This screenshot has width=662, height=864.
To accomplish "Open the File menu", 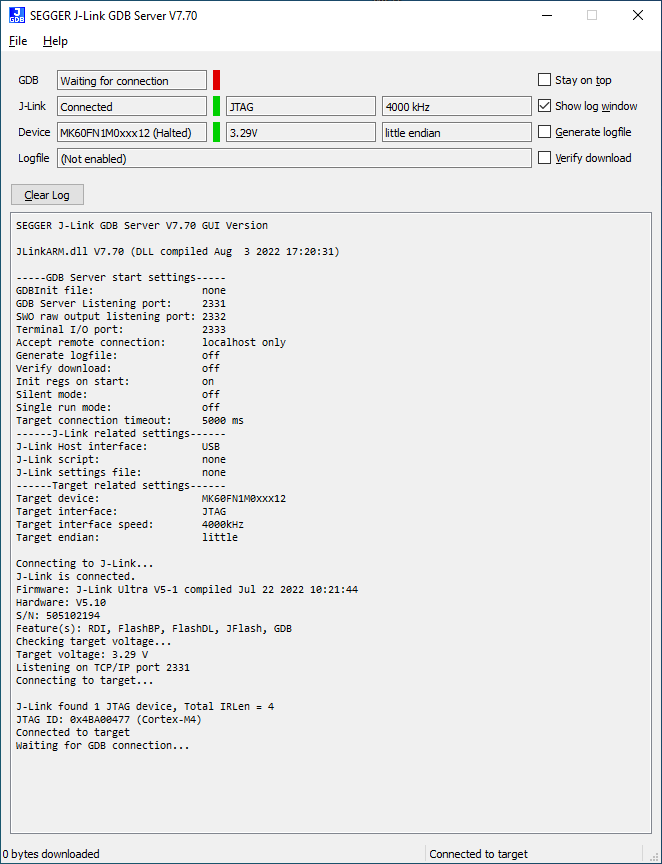I will coord(17,41).
